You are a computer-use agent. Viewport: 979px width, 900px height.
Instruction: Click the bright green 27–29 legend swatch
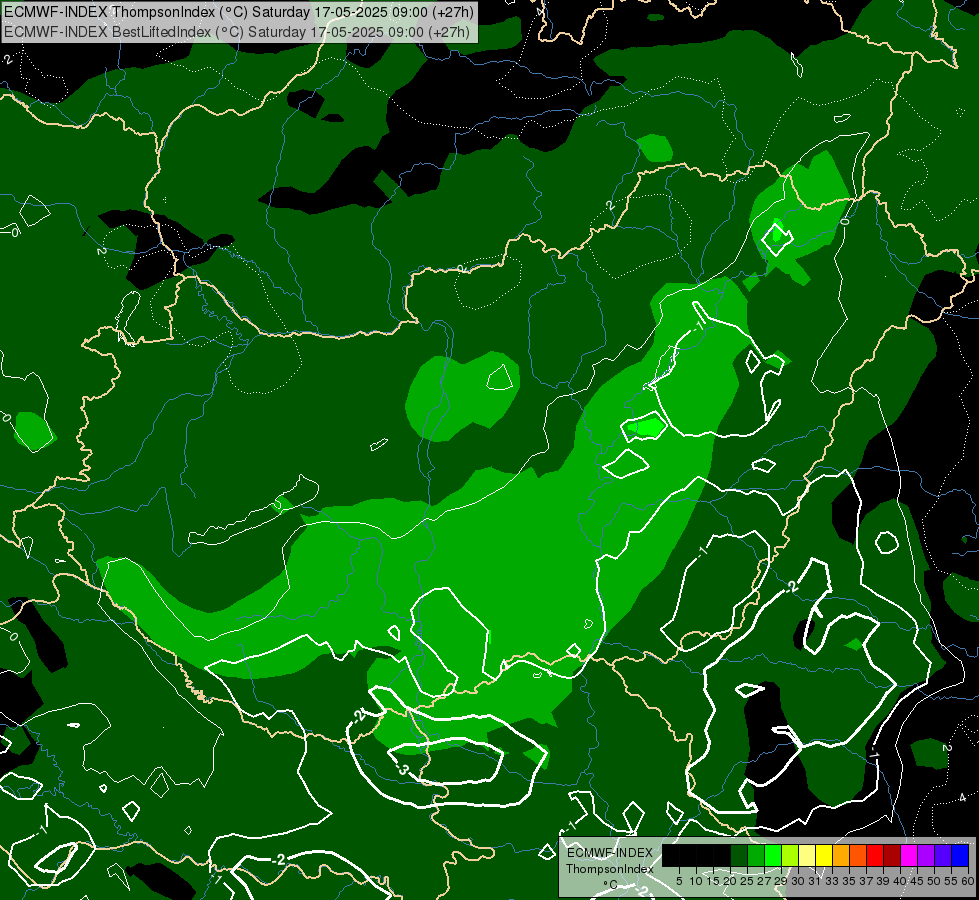coord(773,855)
